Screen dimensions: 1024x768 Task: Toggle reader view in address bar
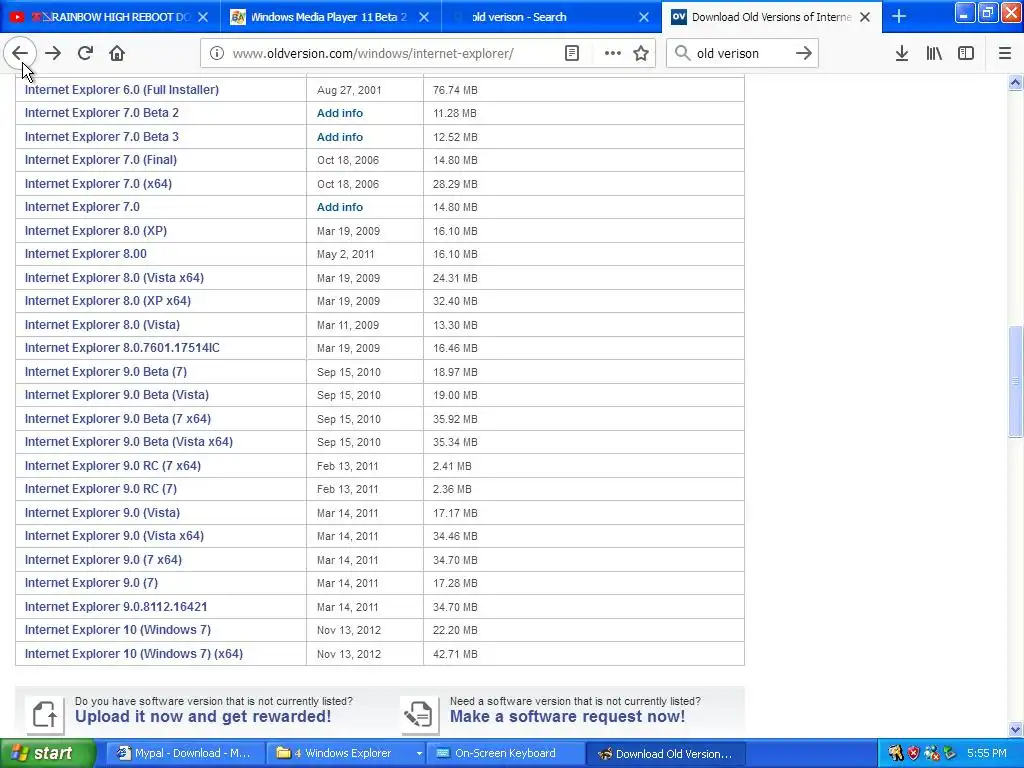(x=572, y=53)
